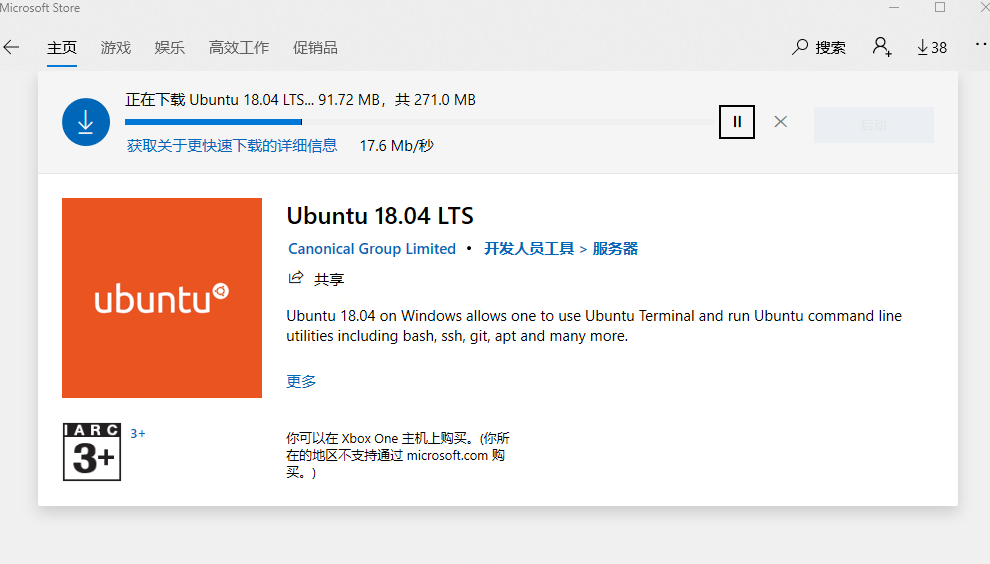
Task: Click the download progress bar
Action: click(420, 122)
